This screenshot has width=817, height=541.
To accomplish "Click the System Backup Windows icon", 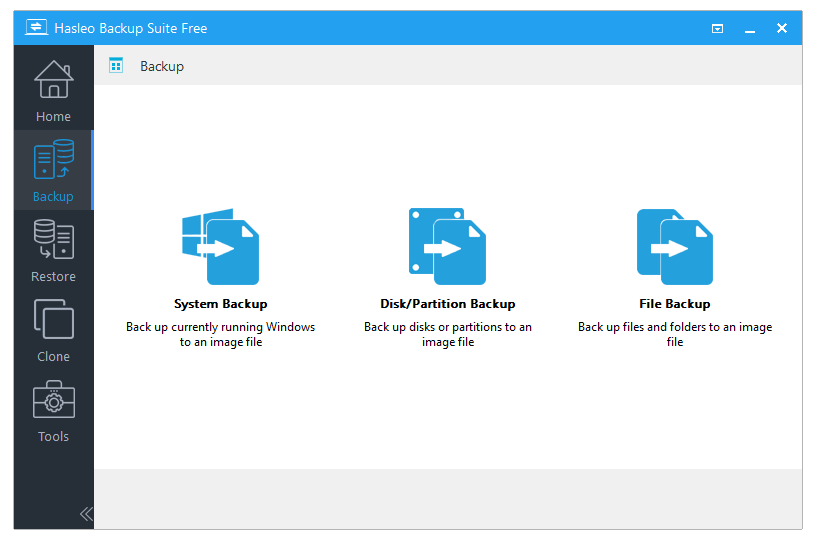I will coord(220,247).
